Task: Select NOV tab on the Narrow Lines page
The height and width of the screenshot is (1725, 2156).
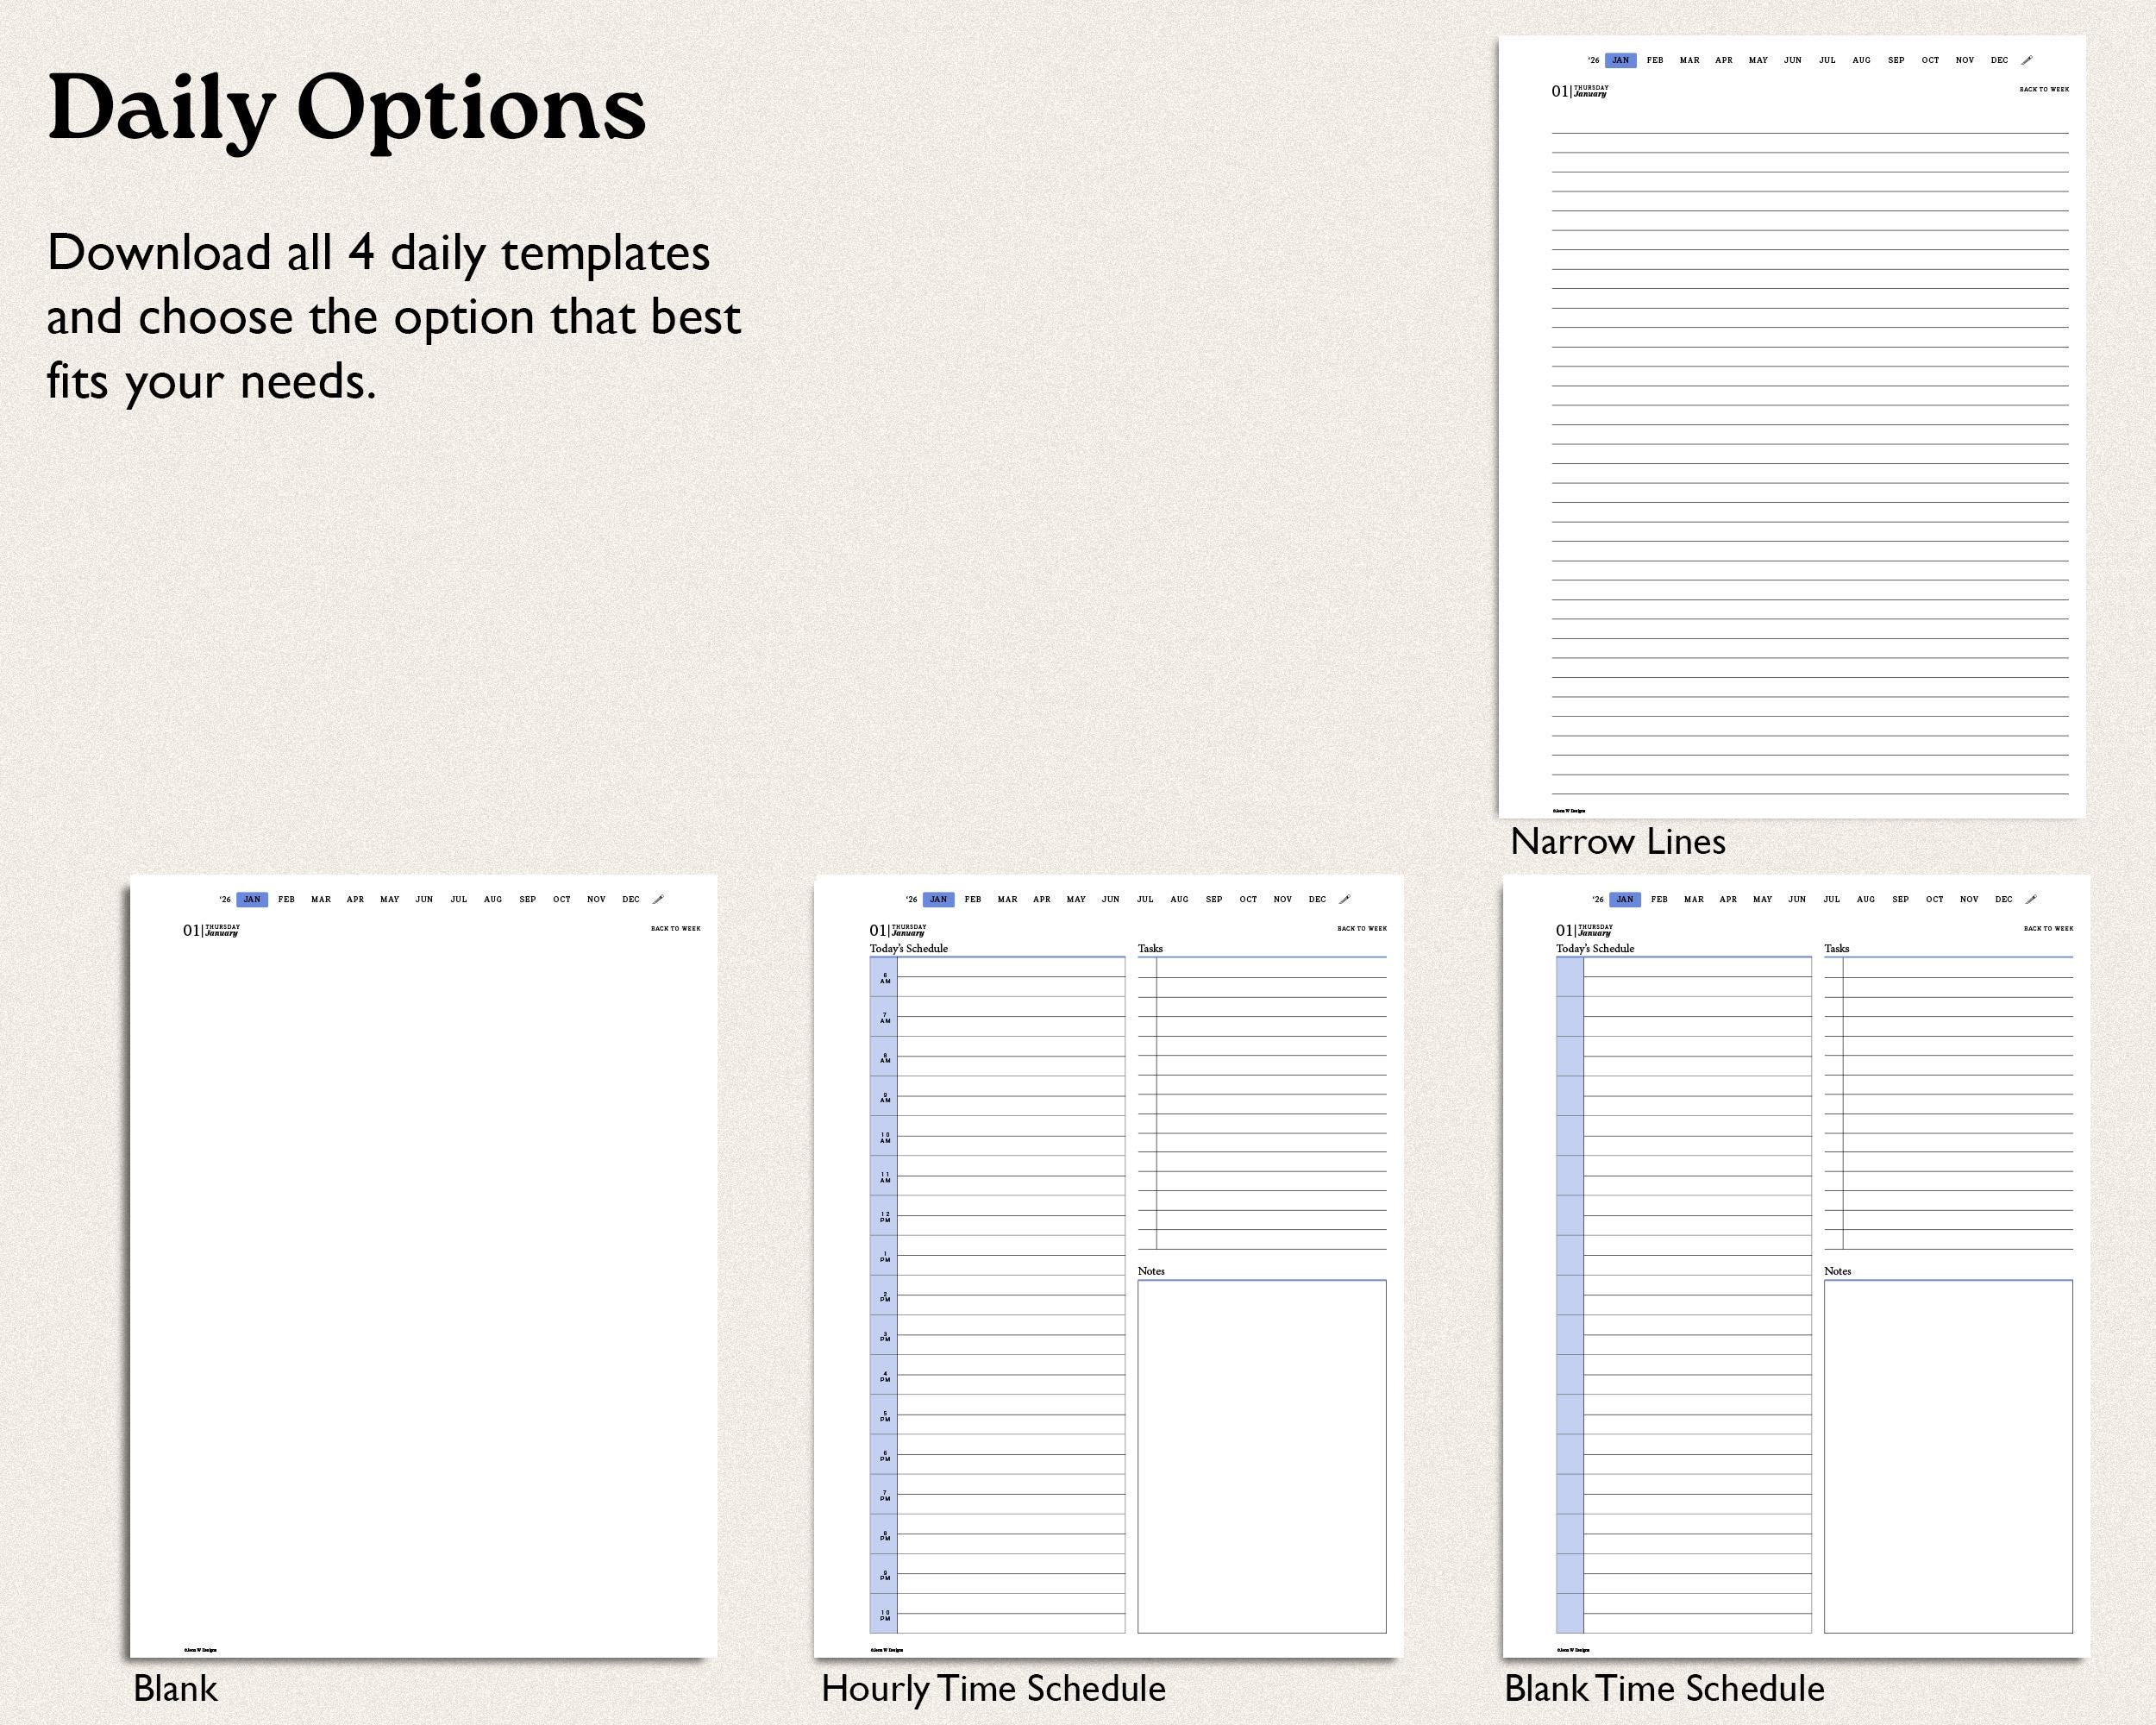Action: [1965, 60]
